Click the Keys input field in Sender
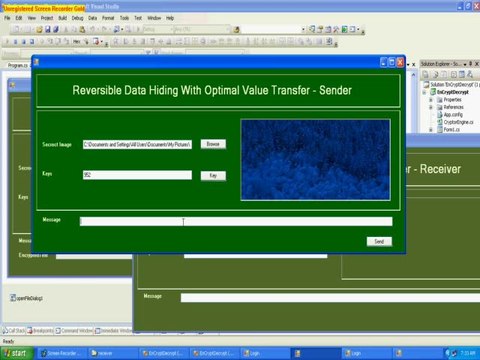This screenshot has height=360, width=480. pyautogui.click(x=137, y=175)
